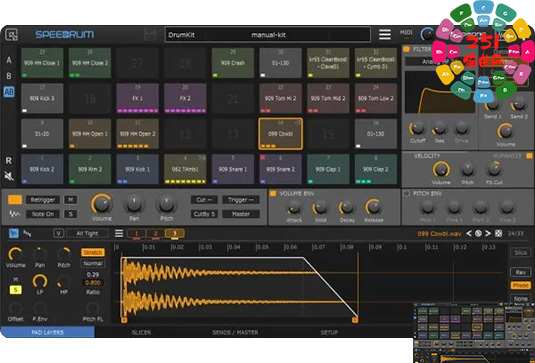Open the Note On dropdown
Screen dimensions: 535x363
click(x=43, y=214)
